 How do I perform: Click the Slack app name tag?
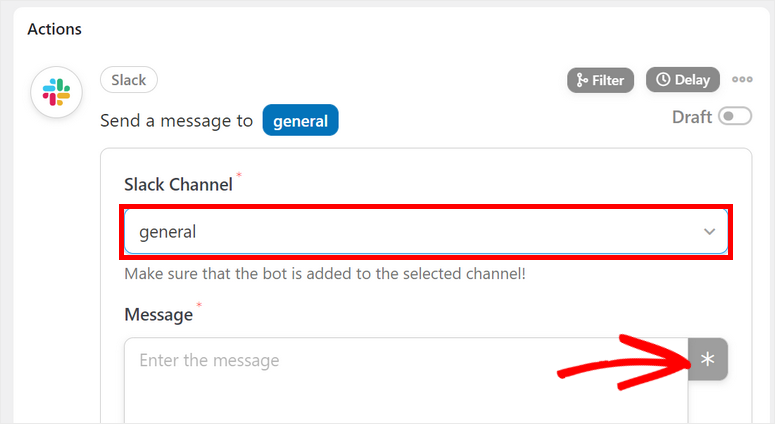(129, 80)
